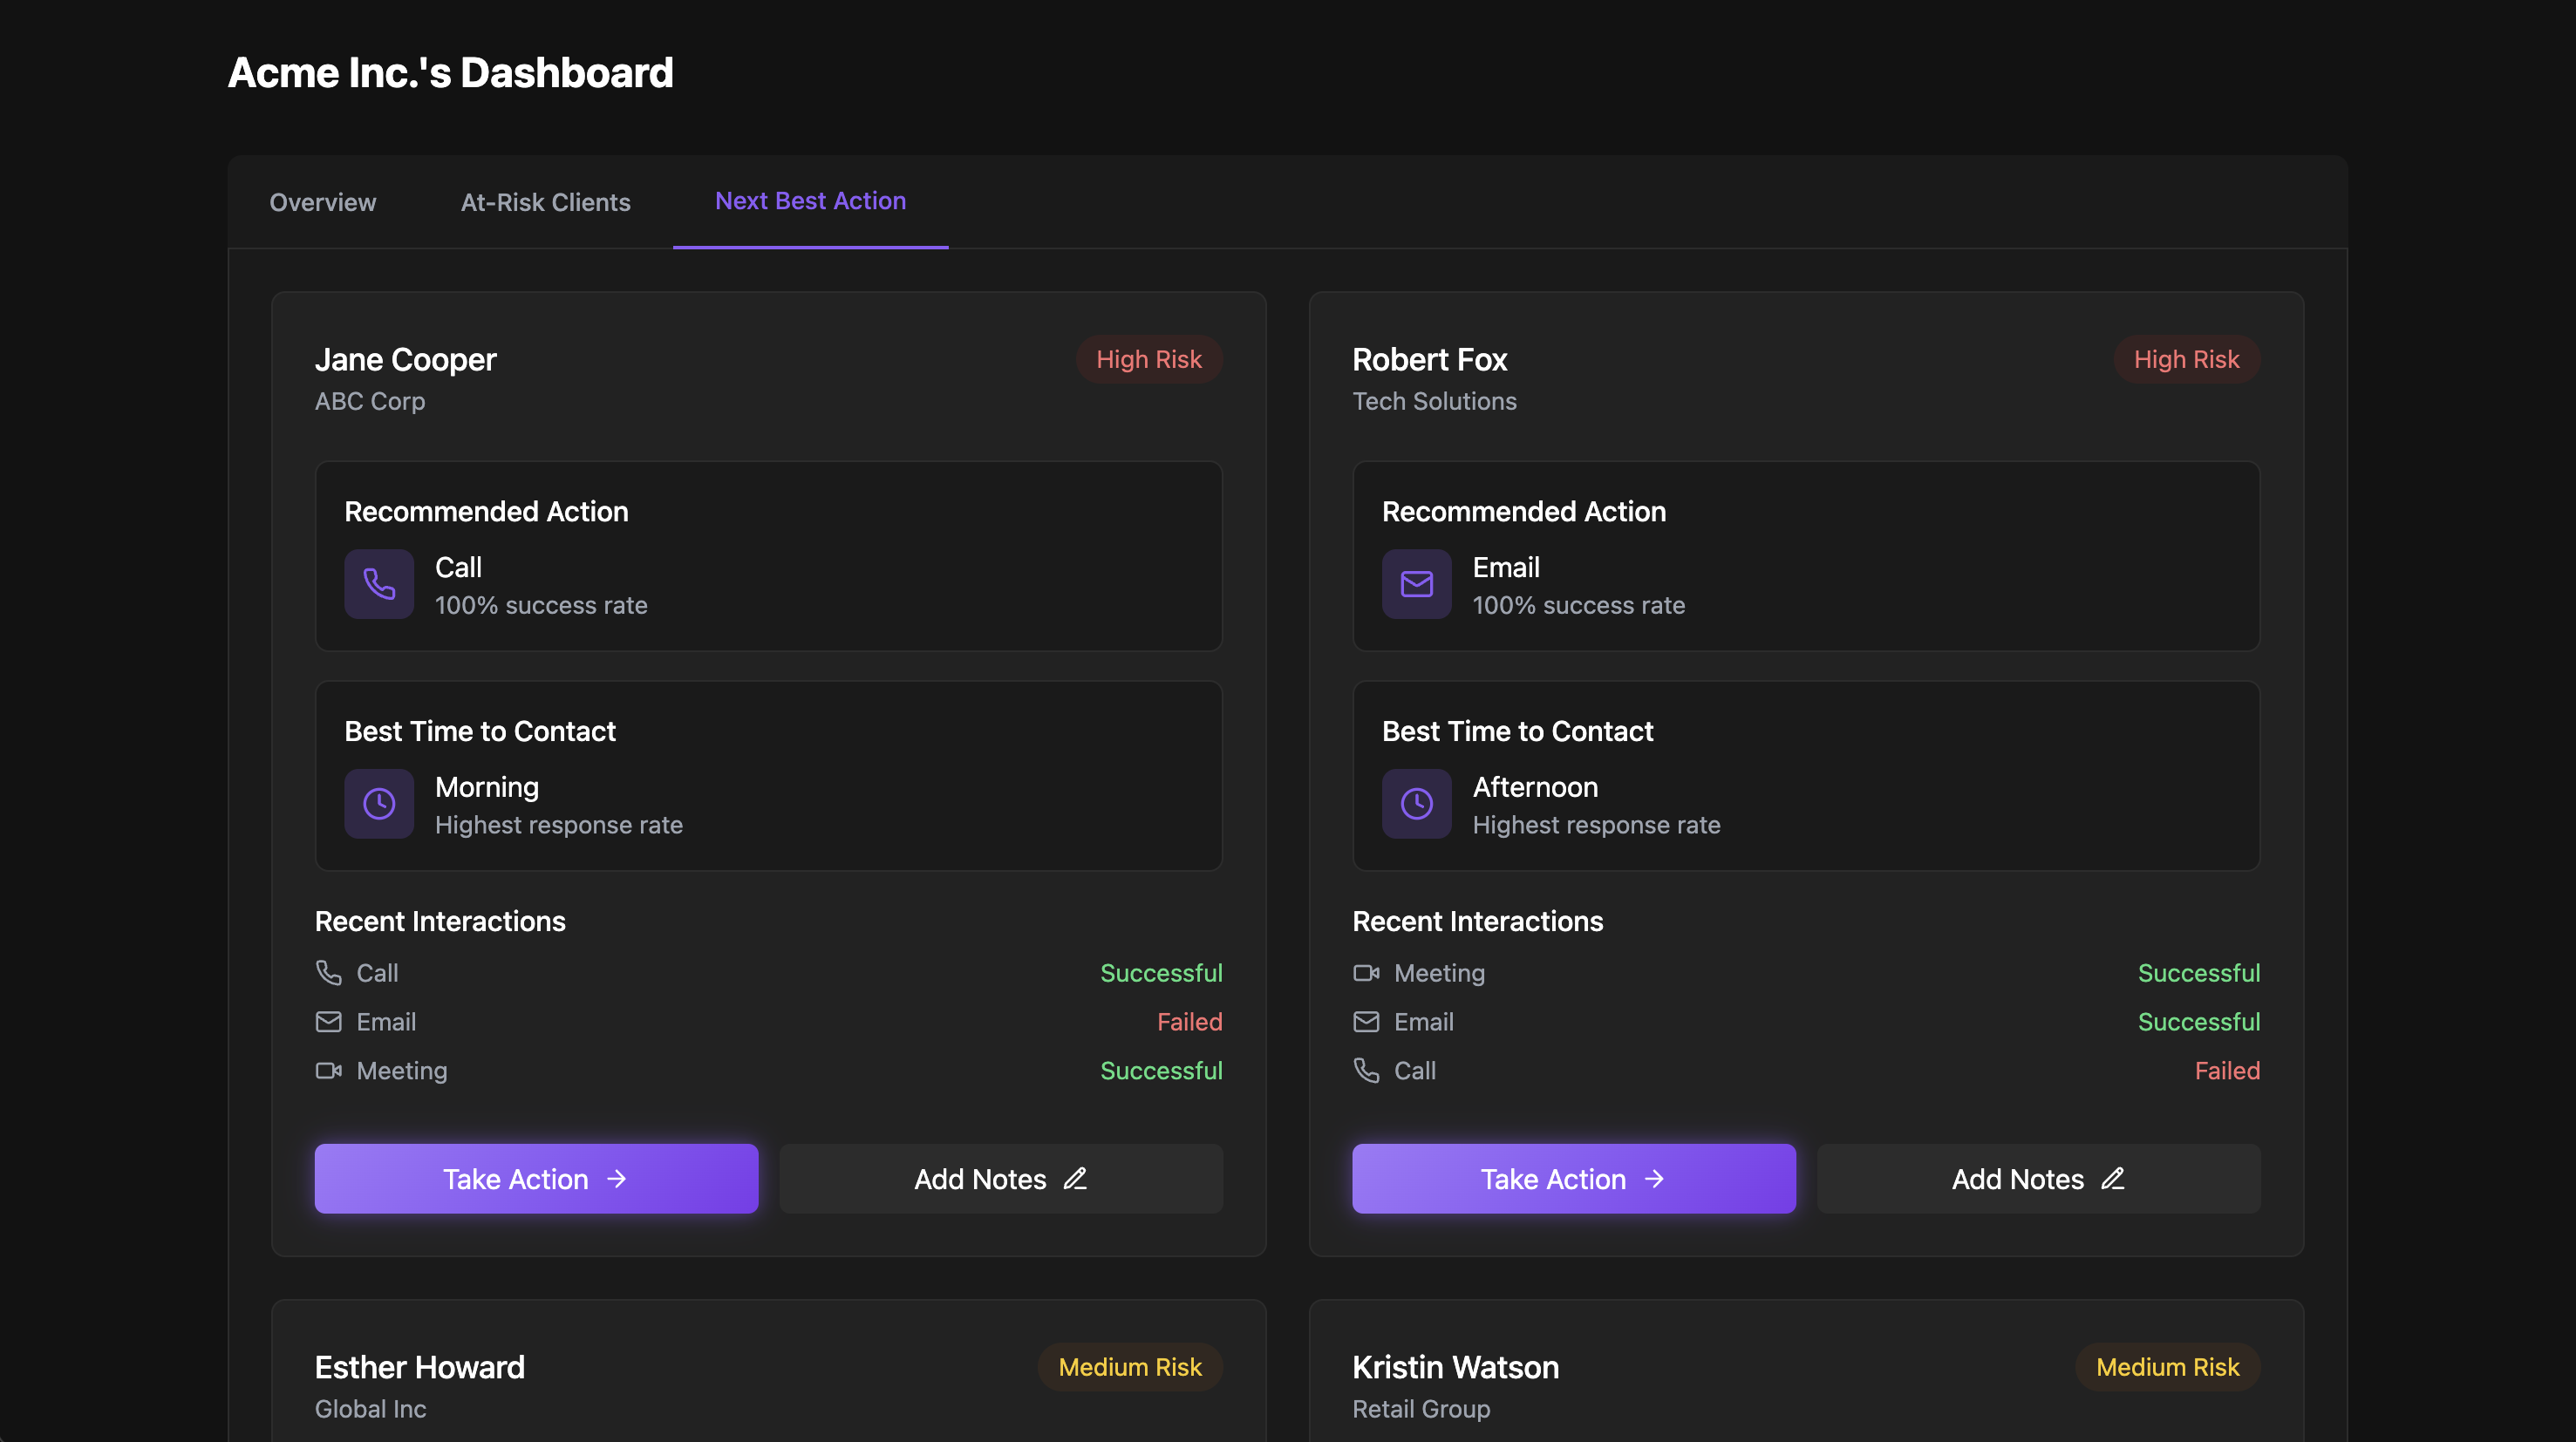Viewport: 2576px width, 1442px height.
Task: Select the Jane Cooper client name
Action: (405, 359)
